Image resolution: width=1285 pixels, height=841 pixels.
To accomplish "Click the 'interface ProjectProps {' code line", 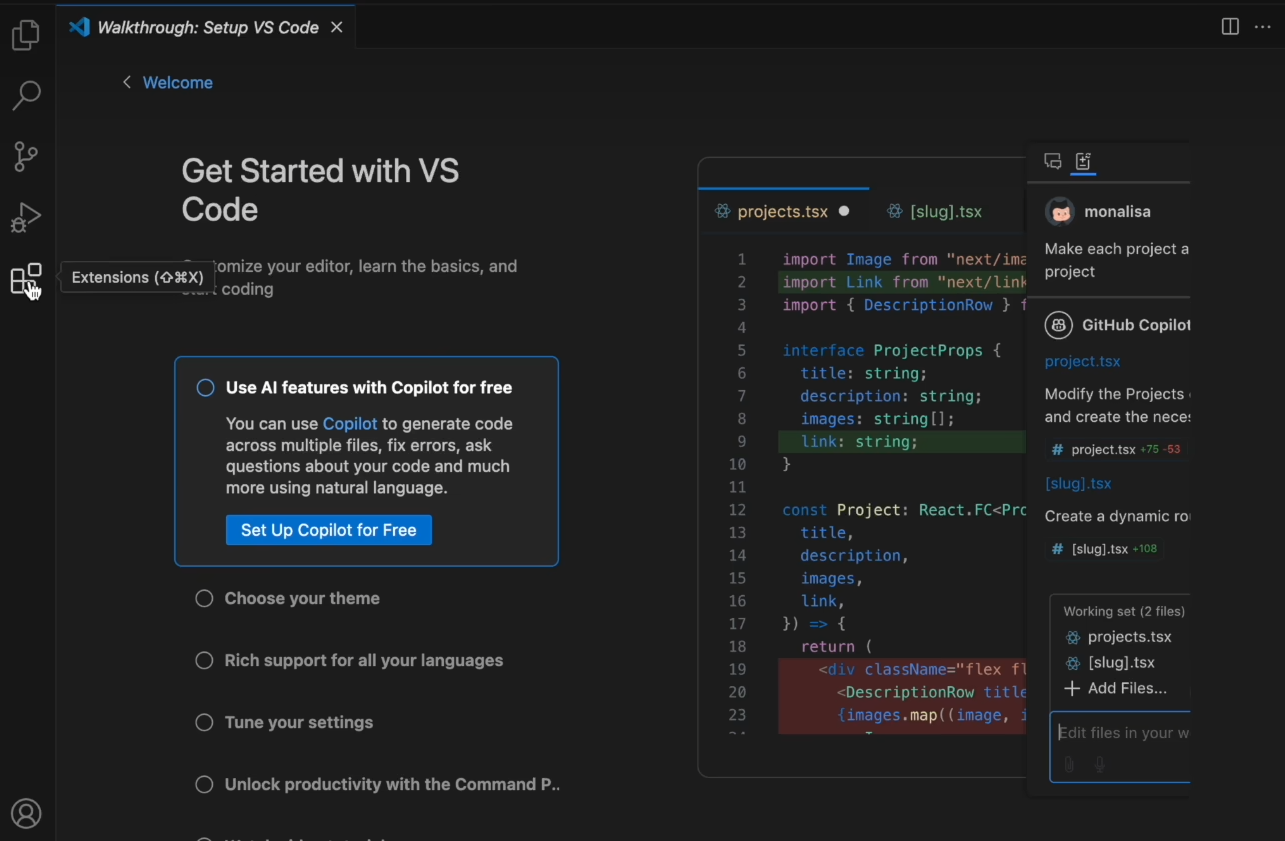I will click(x=892, y=350).
